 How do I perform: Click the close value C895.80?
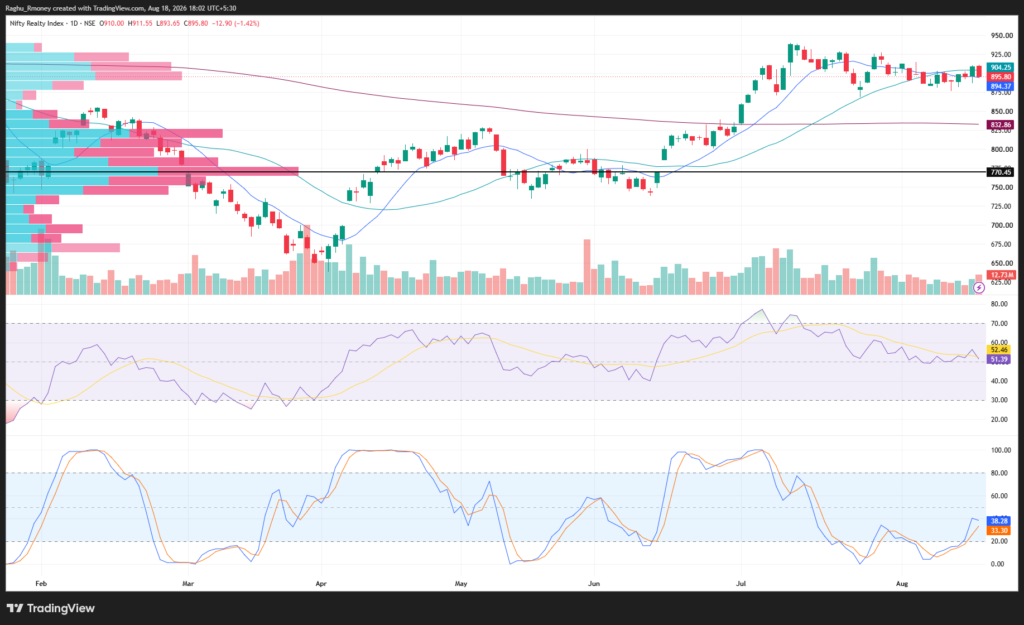click(196, 24)
